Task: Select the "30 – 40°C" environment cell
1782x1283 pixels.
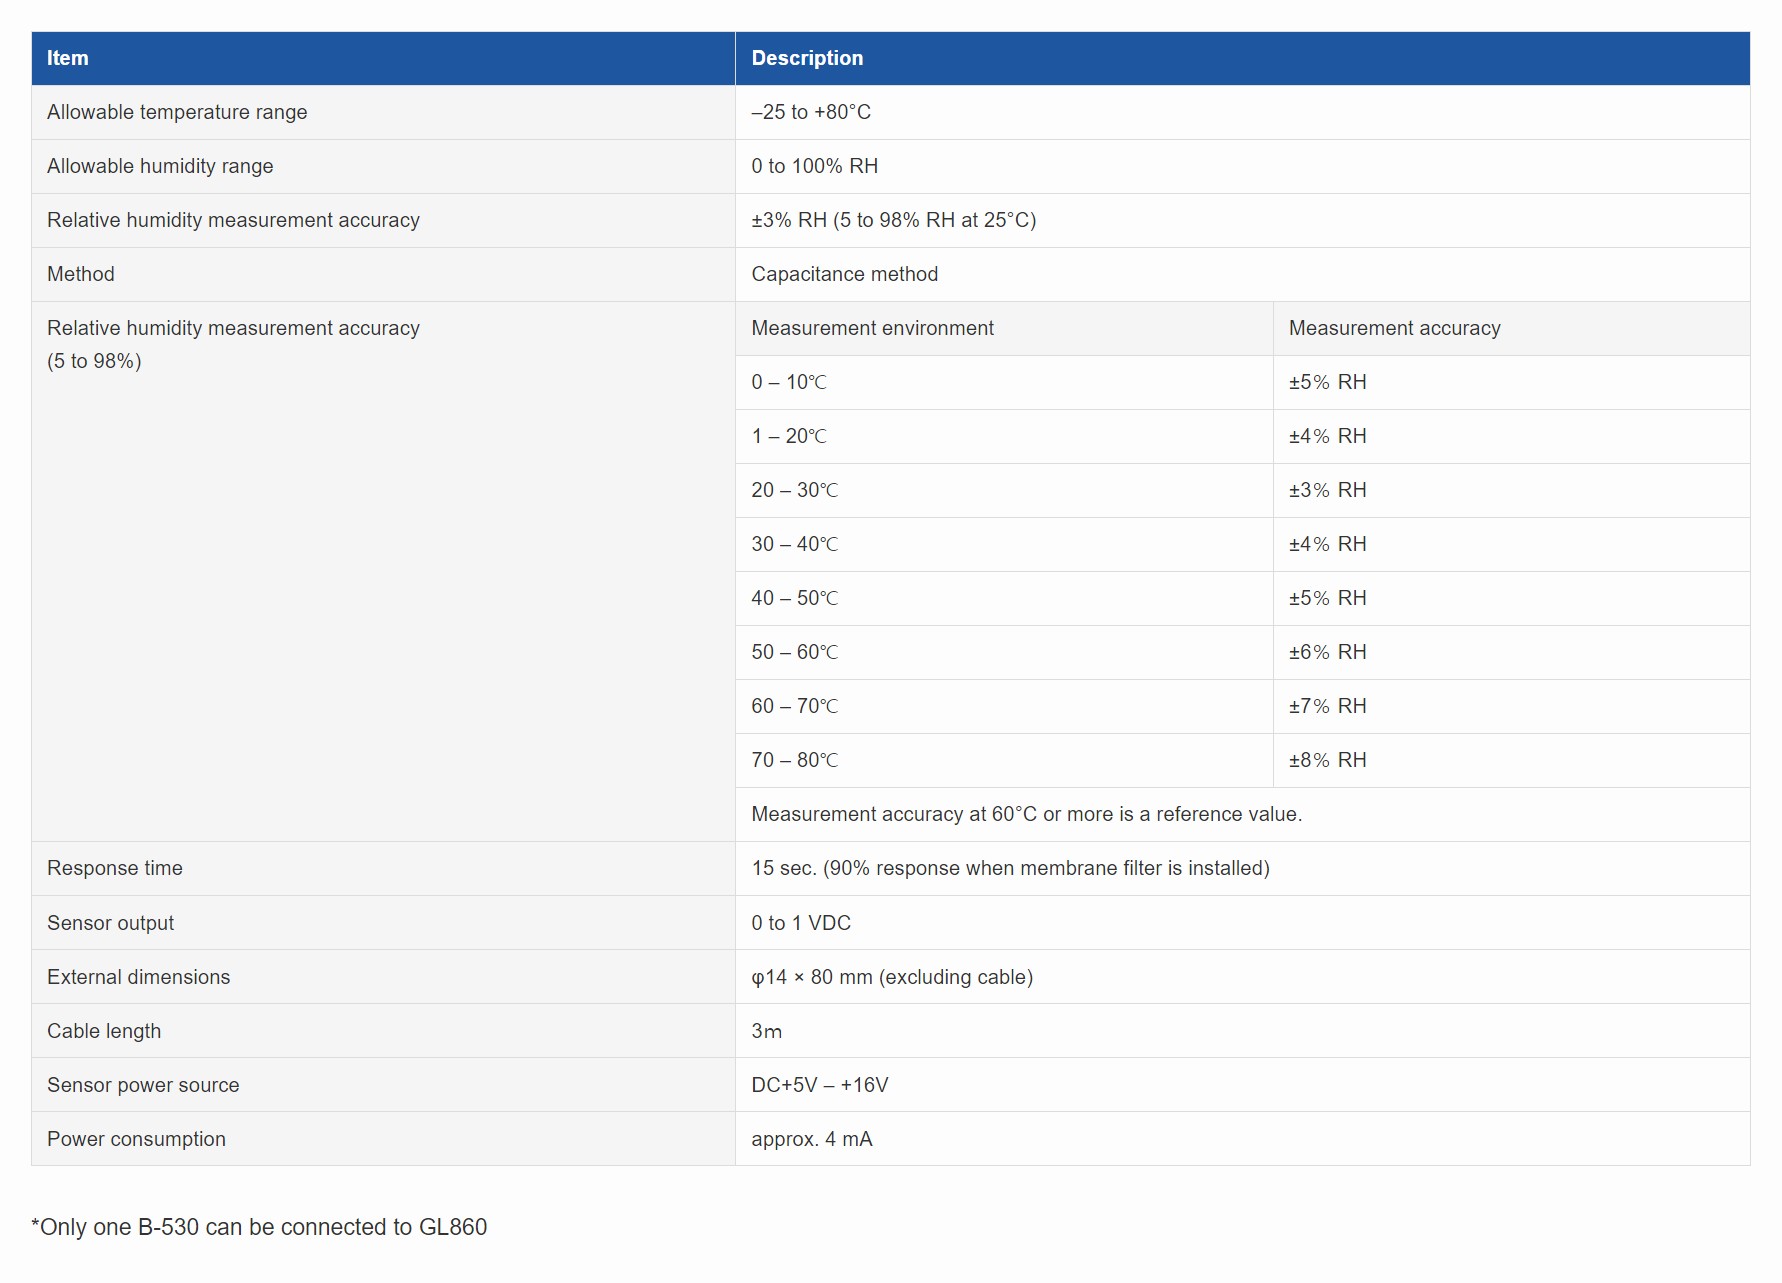Action: coord(1004,544)
